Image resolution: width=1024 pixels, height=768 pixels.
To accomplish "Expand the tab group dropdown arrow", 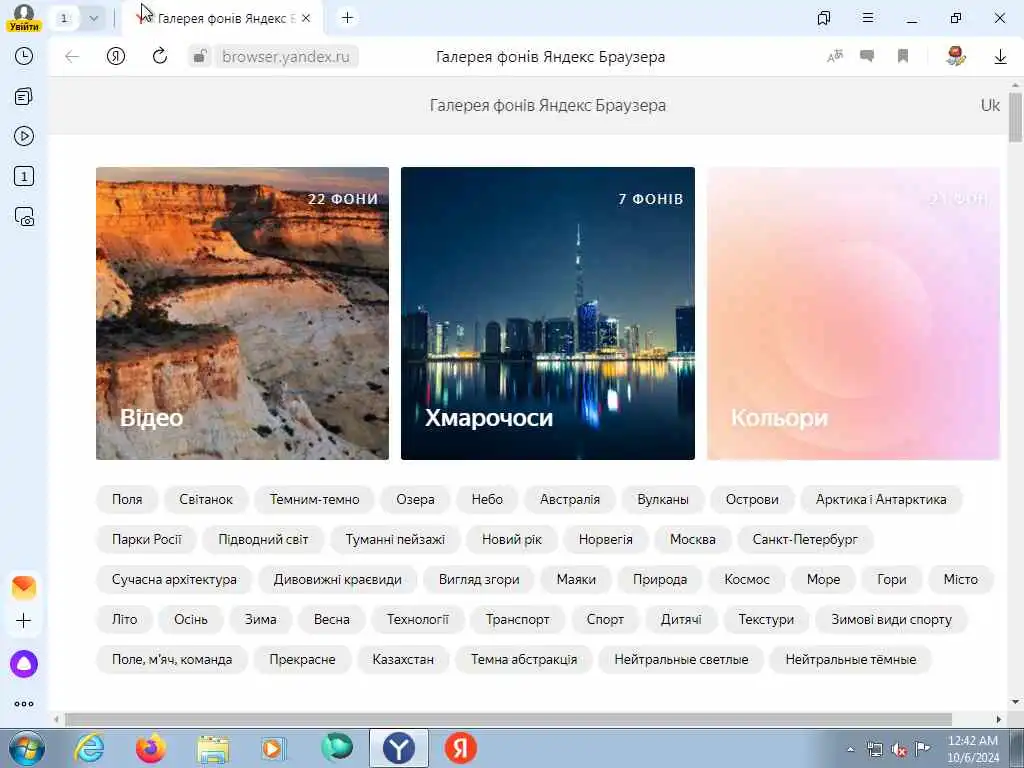I will point(93,18).
